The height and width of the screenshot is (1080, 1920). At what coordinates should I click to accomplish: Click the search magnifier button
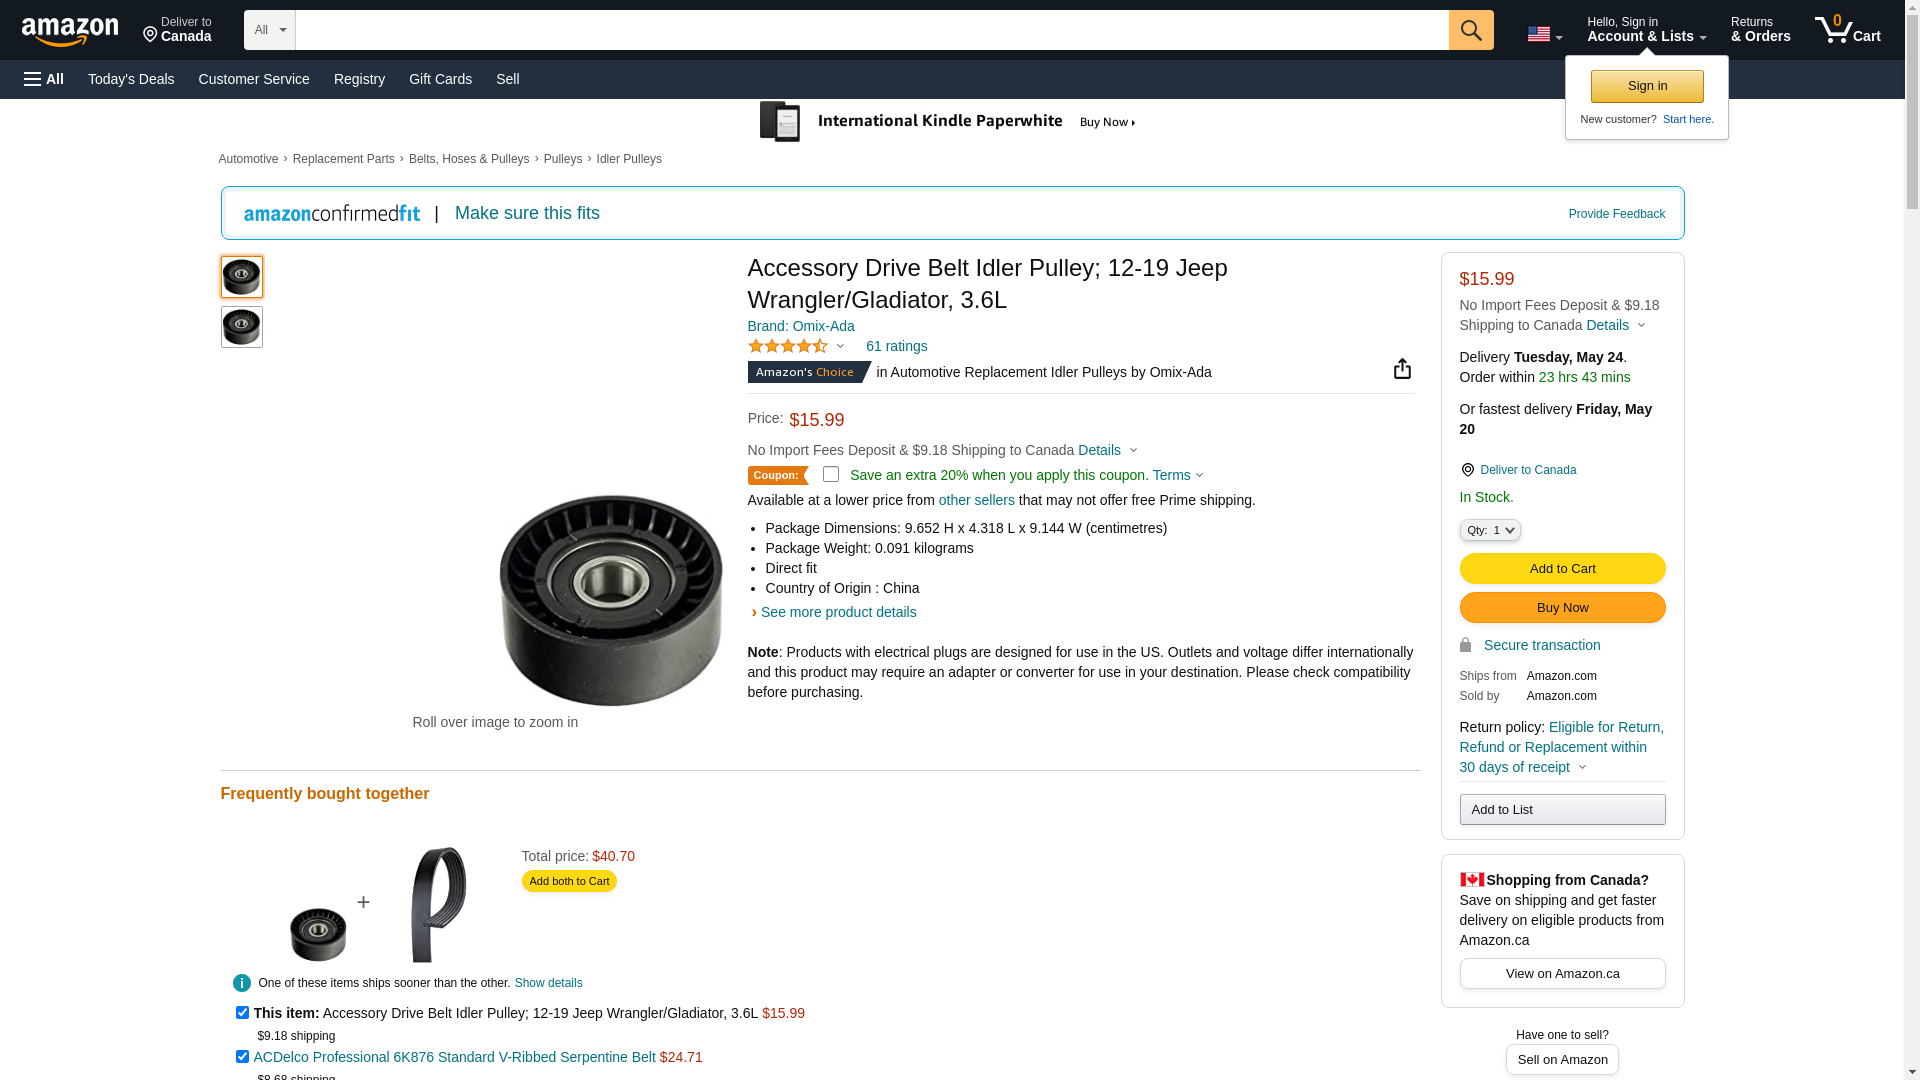(x=1471, y=30)
